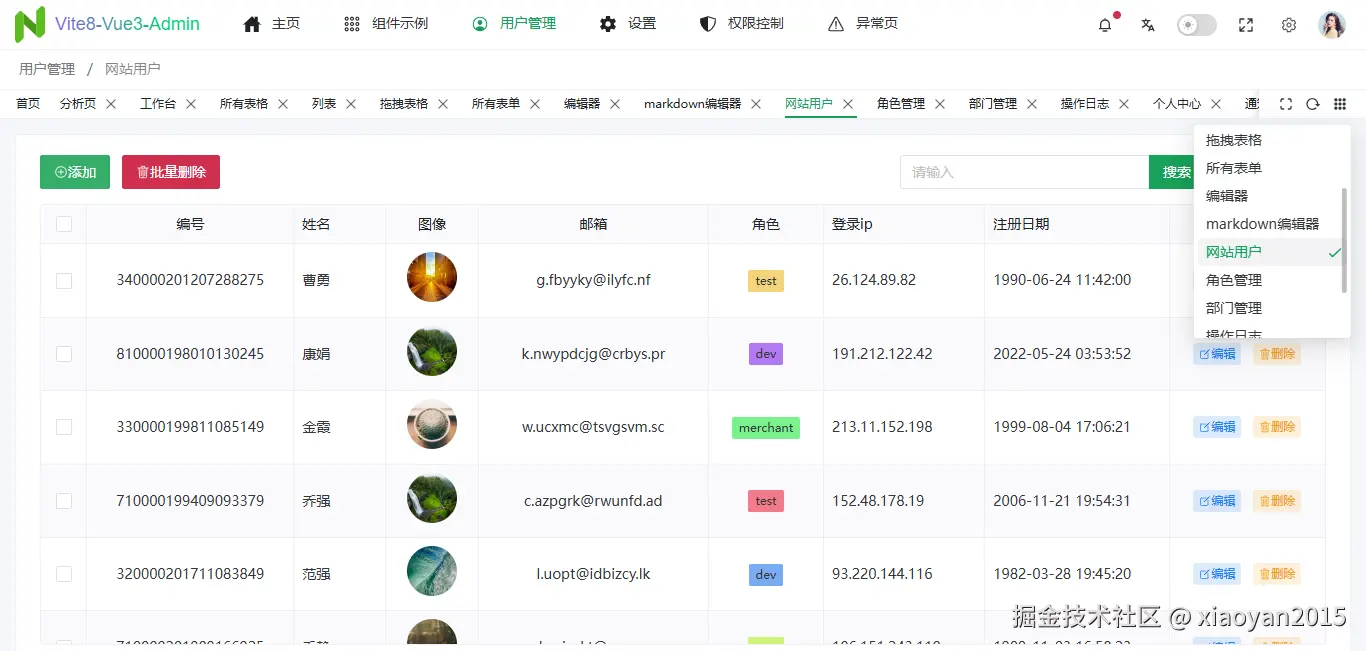Viewport: 1366px width, 651px height.
Task: Switch to the 角色管理 tab
Action: click(901, 104)
